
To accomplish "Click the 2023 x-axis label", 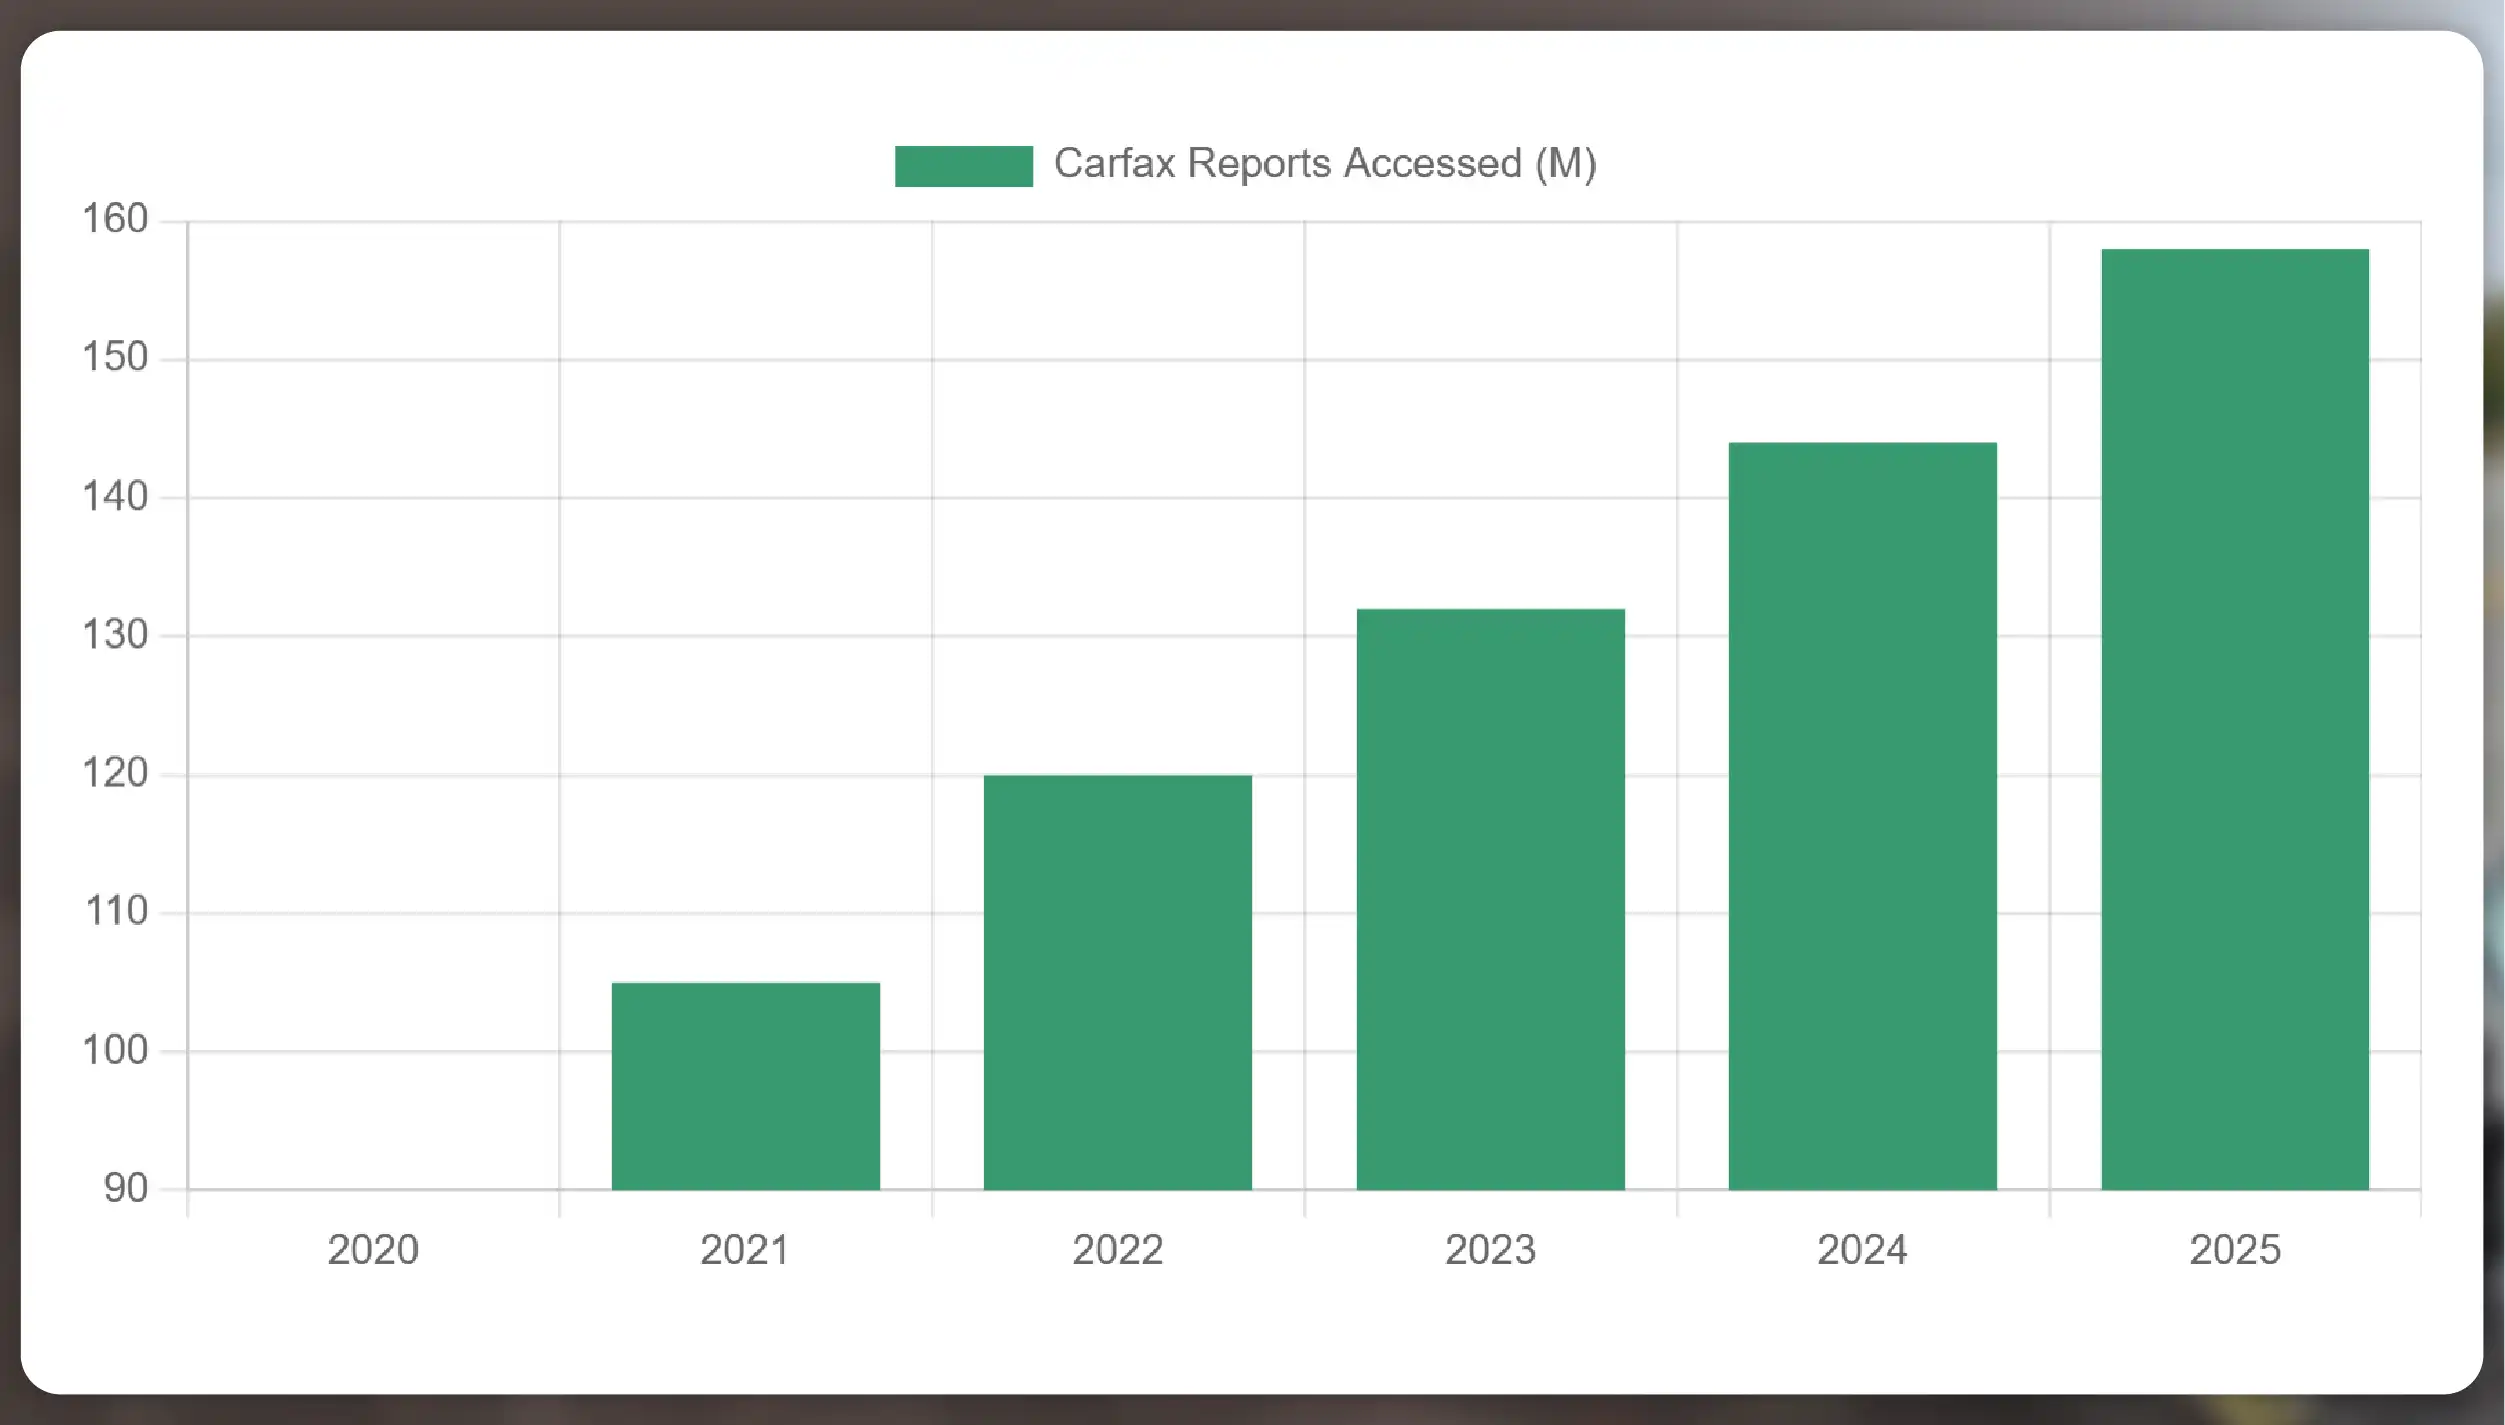I will coord(1490,1250).
